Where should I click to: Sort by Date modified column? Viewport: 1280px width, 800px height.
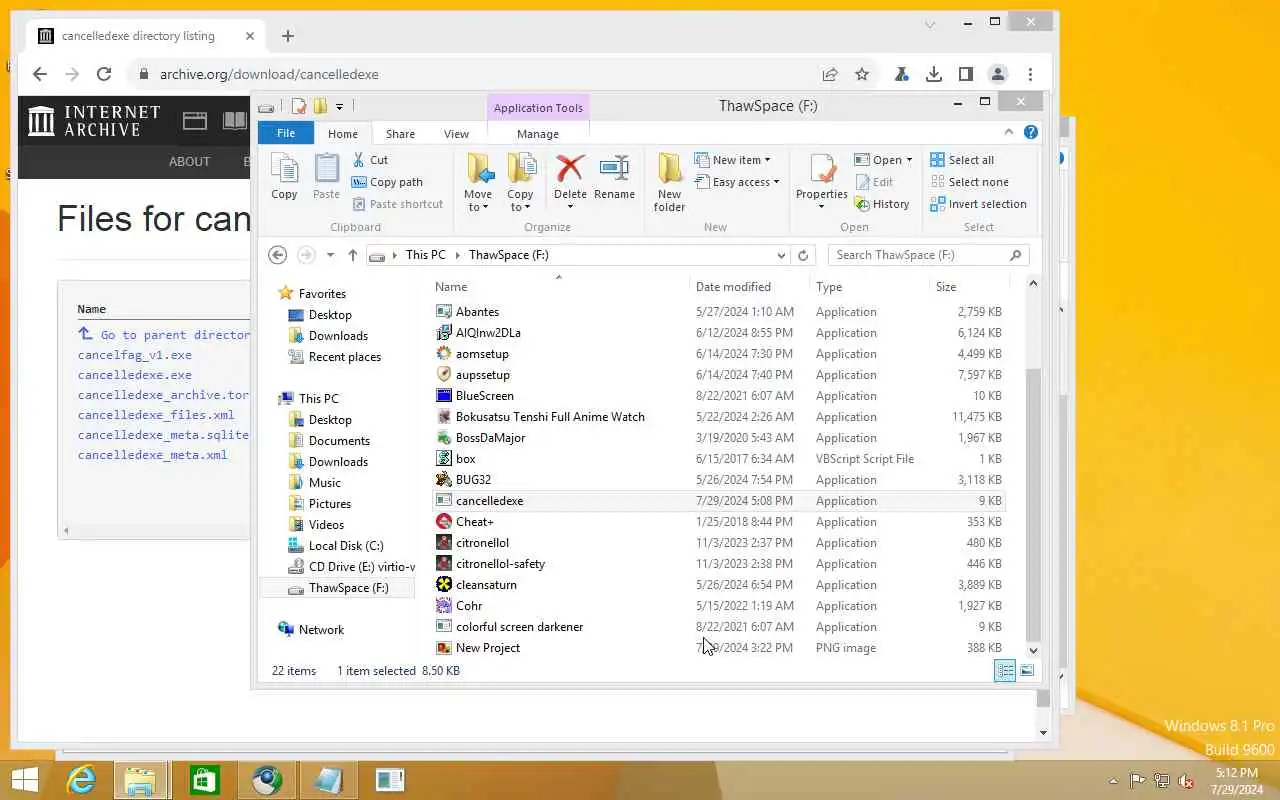(733, 287)
